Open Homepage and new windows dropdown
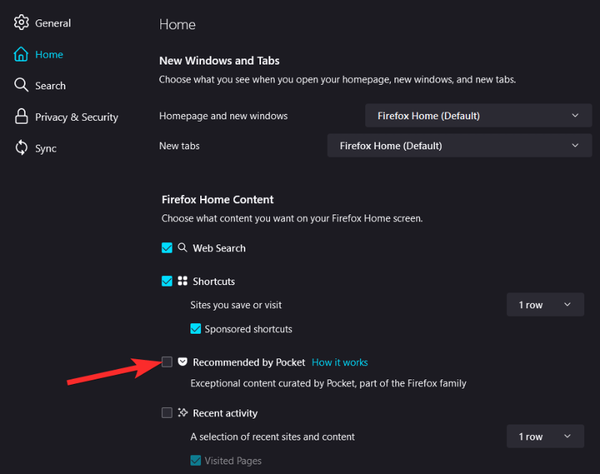Screen dimensions: 600x474 475,116
